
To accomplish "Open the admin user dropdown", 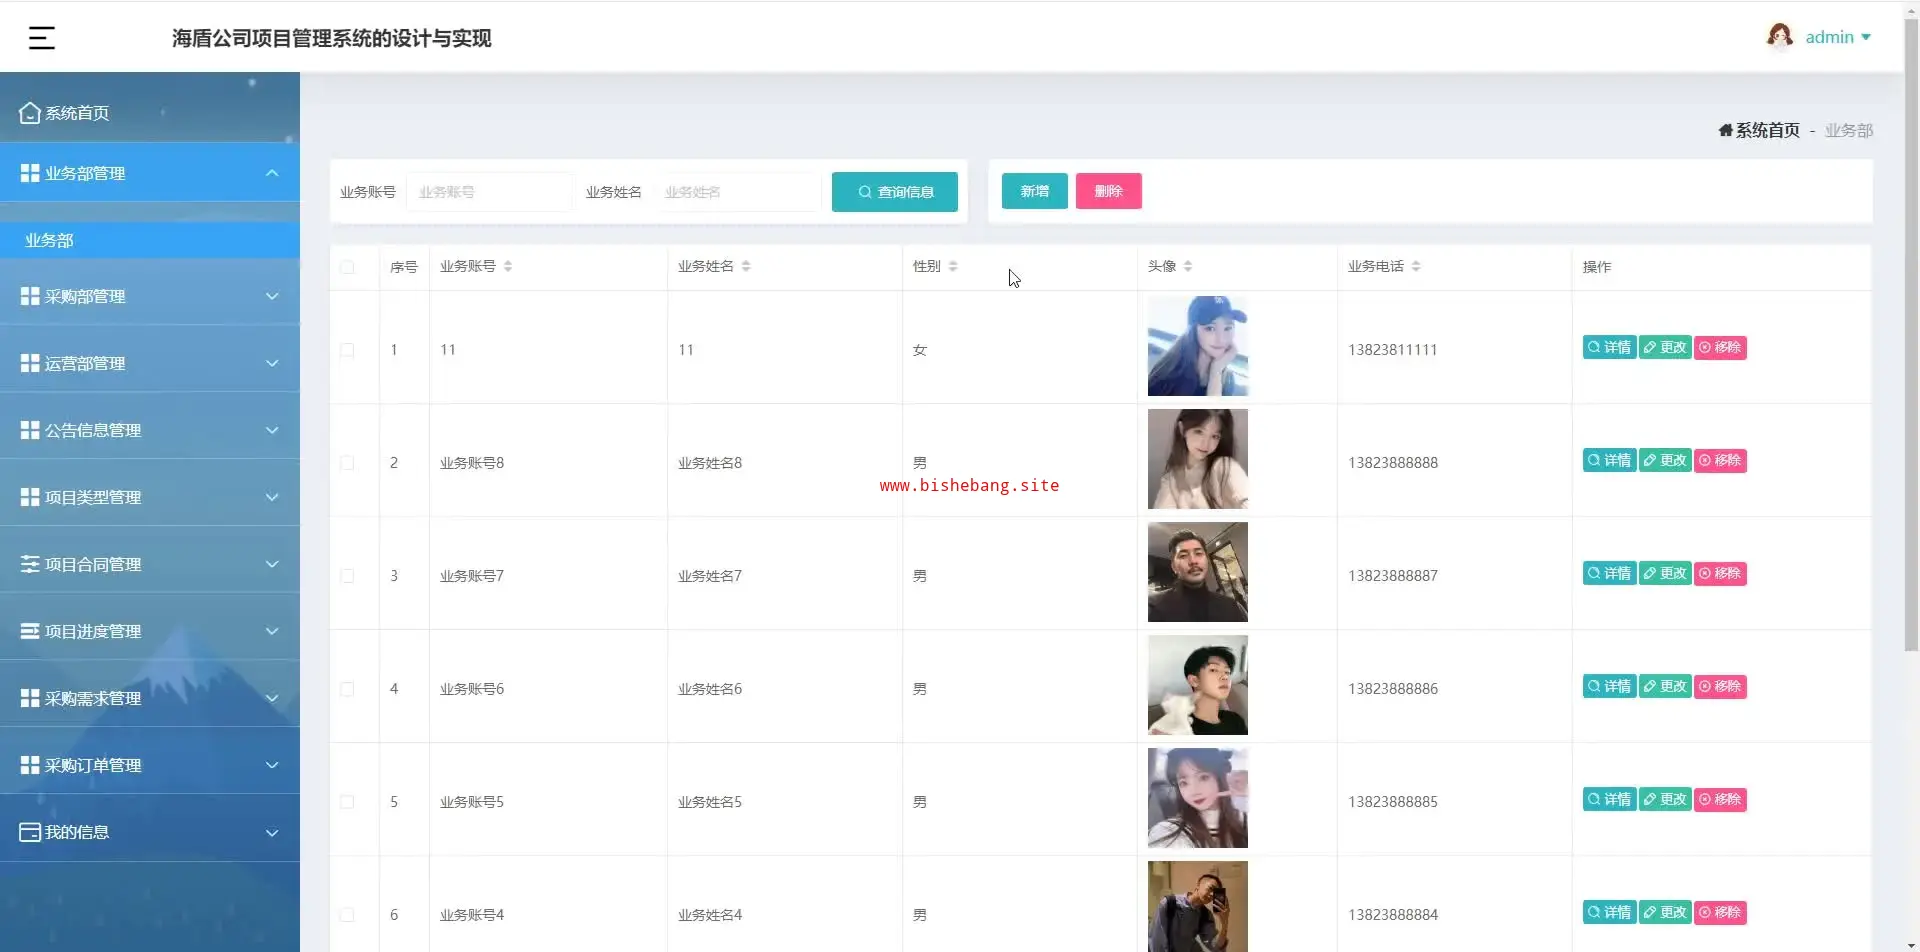I will click(1838, 37).
